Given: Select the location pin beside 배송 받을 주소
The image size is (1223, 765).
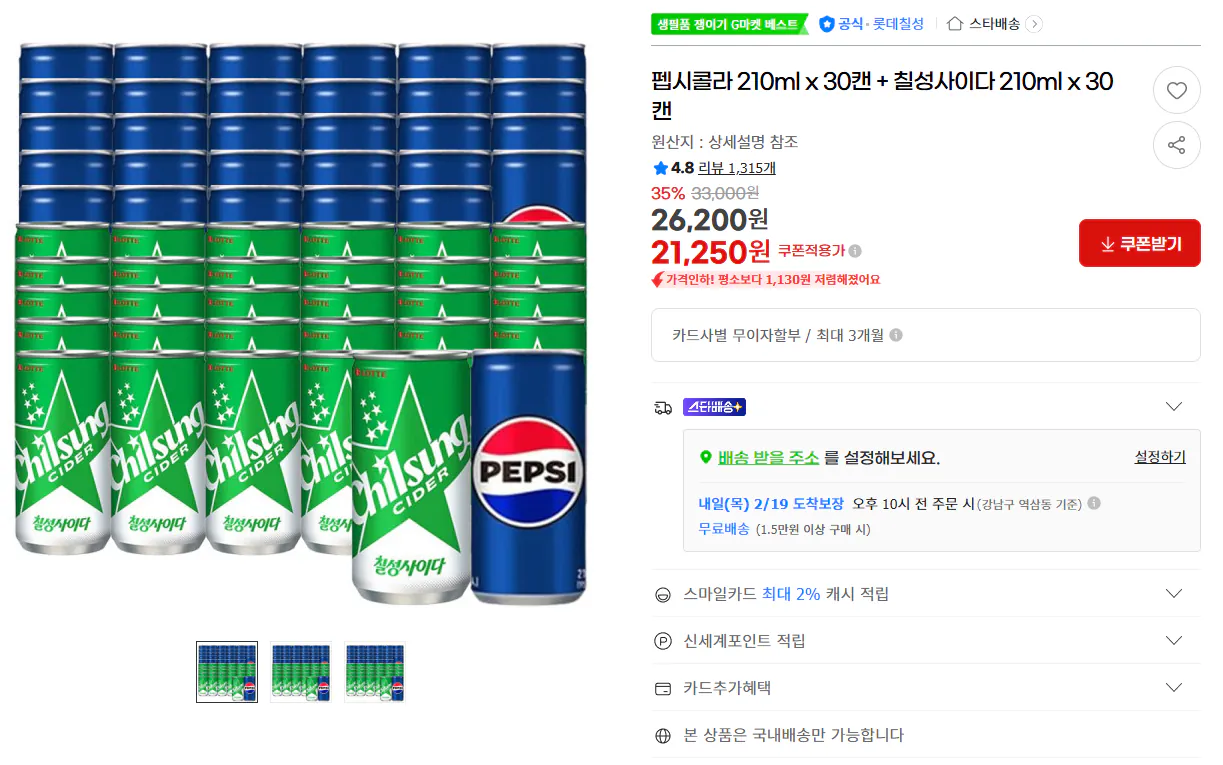Looking at the screenshot, I should point(706,457).
